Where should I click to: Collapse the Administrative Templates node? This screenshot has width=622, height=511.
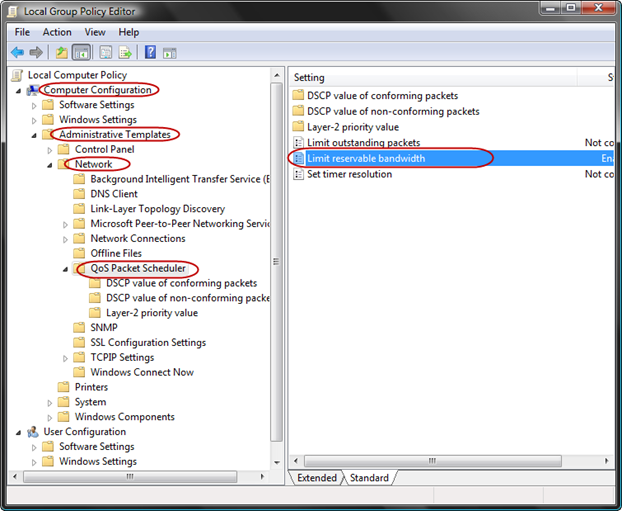coord(34,135)
